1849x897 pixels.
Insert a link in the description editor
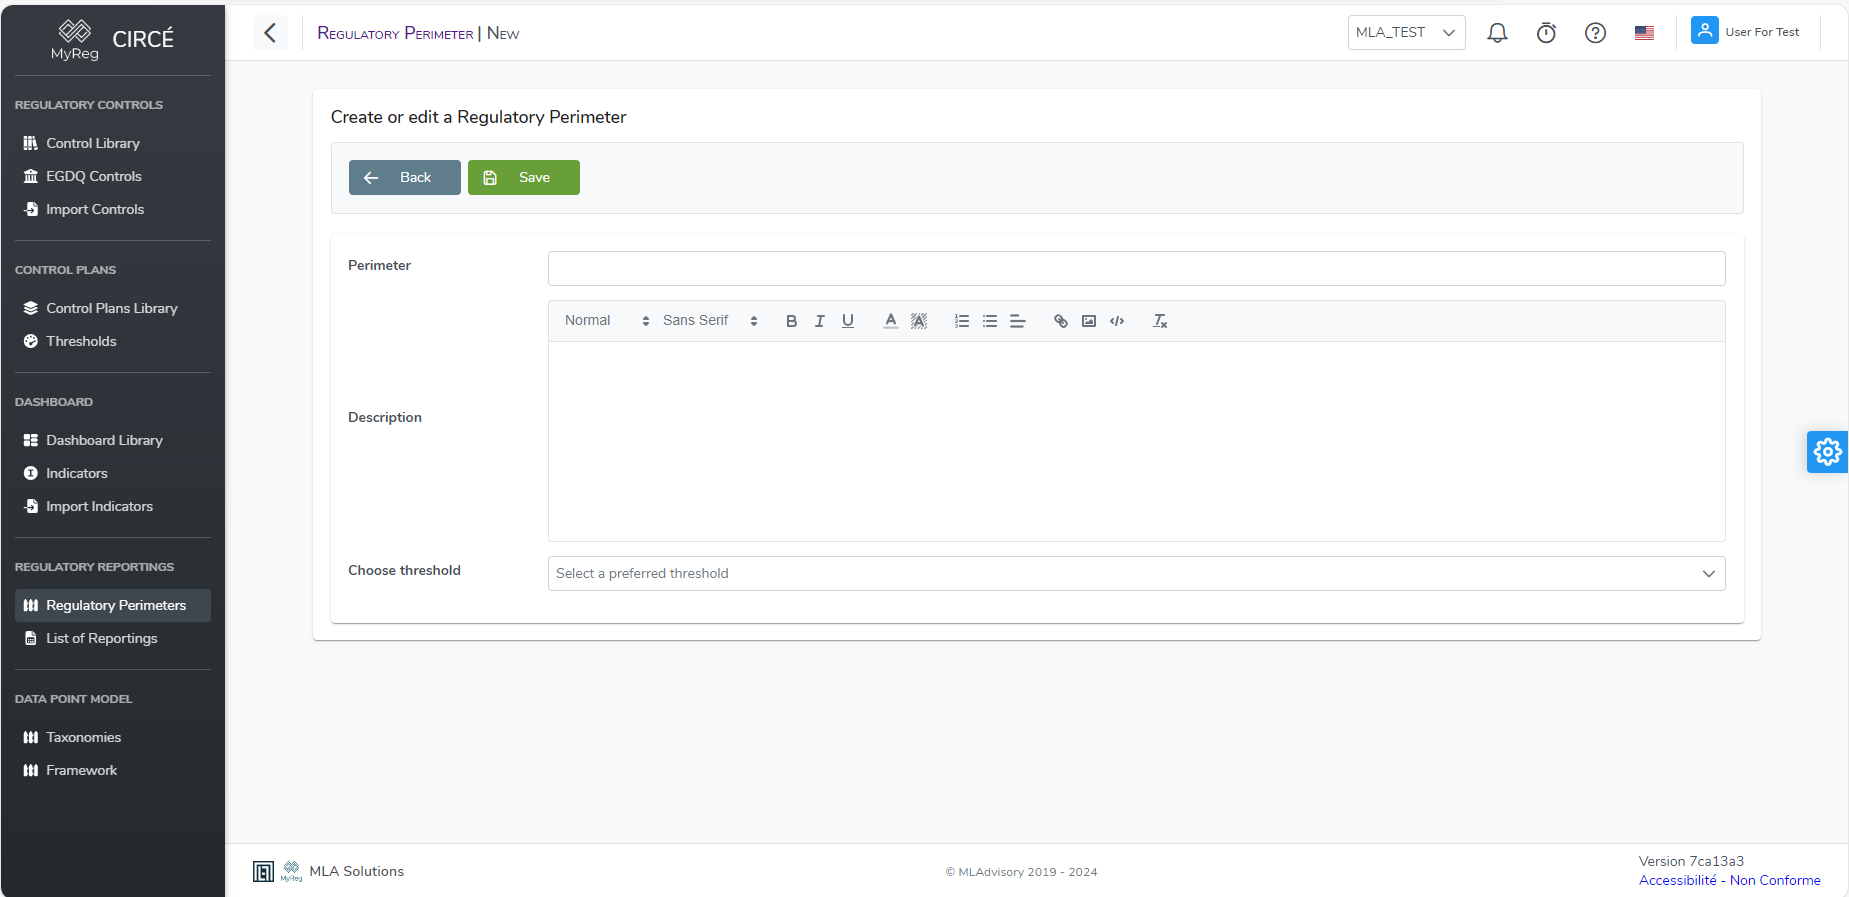click(1060, 321)
